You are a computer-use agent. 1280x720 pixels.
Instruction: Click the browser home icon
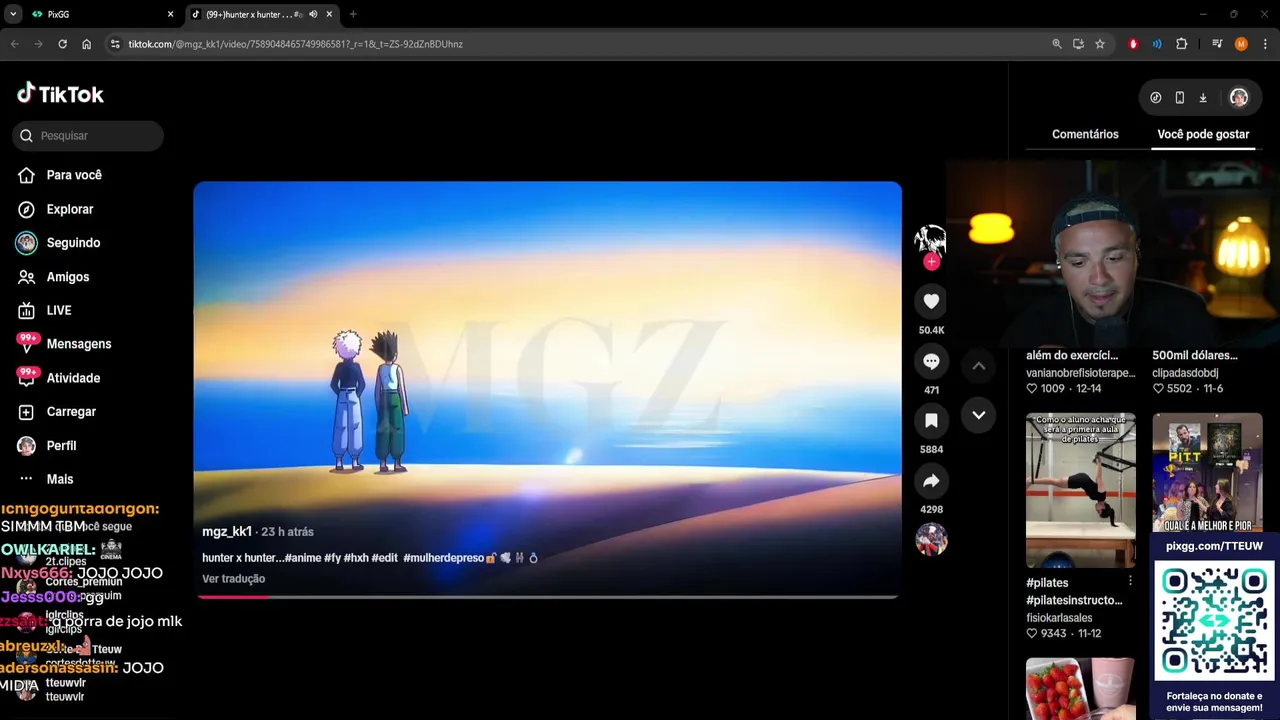coord(86,44)
